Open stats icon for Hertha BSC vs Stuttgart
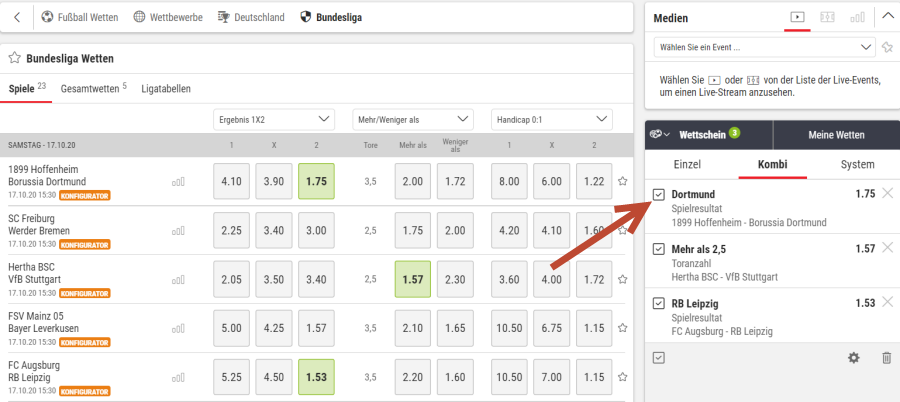 click(x=179, y=279)
